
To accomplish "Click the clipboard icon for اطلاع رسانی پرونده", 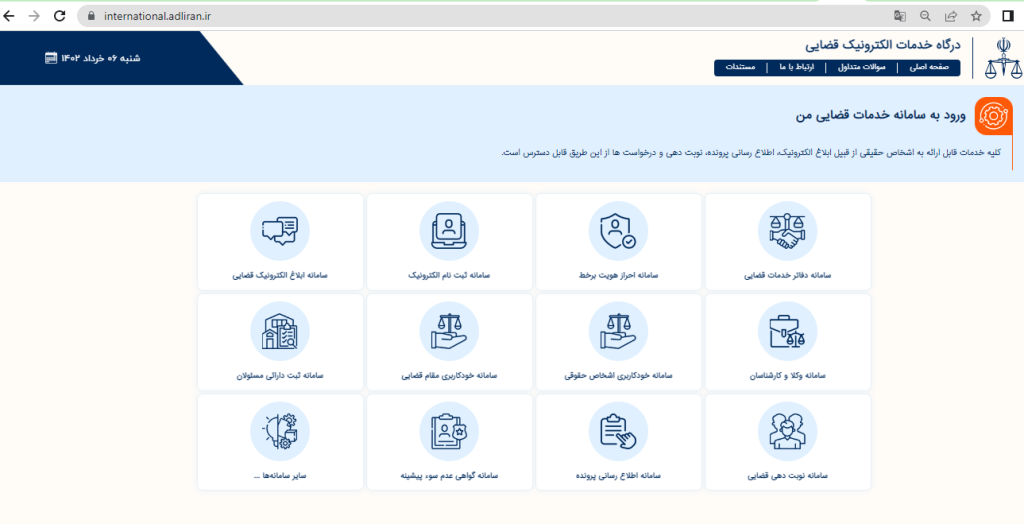I will 618,432.
